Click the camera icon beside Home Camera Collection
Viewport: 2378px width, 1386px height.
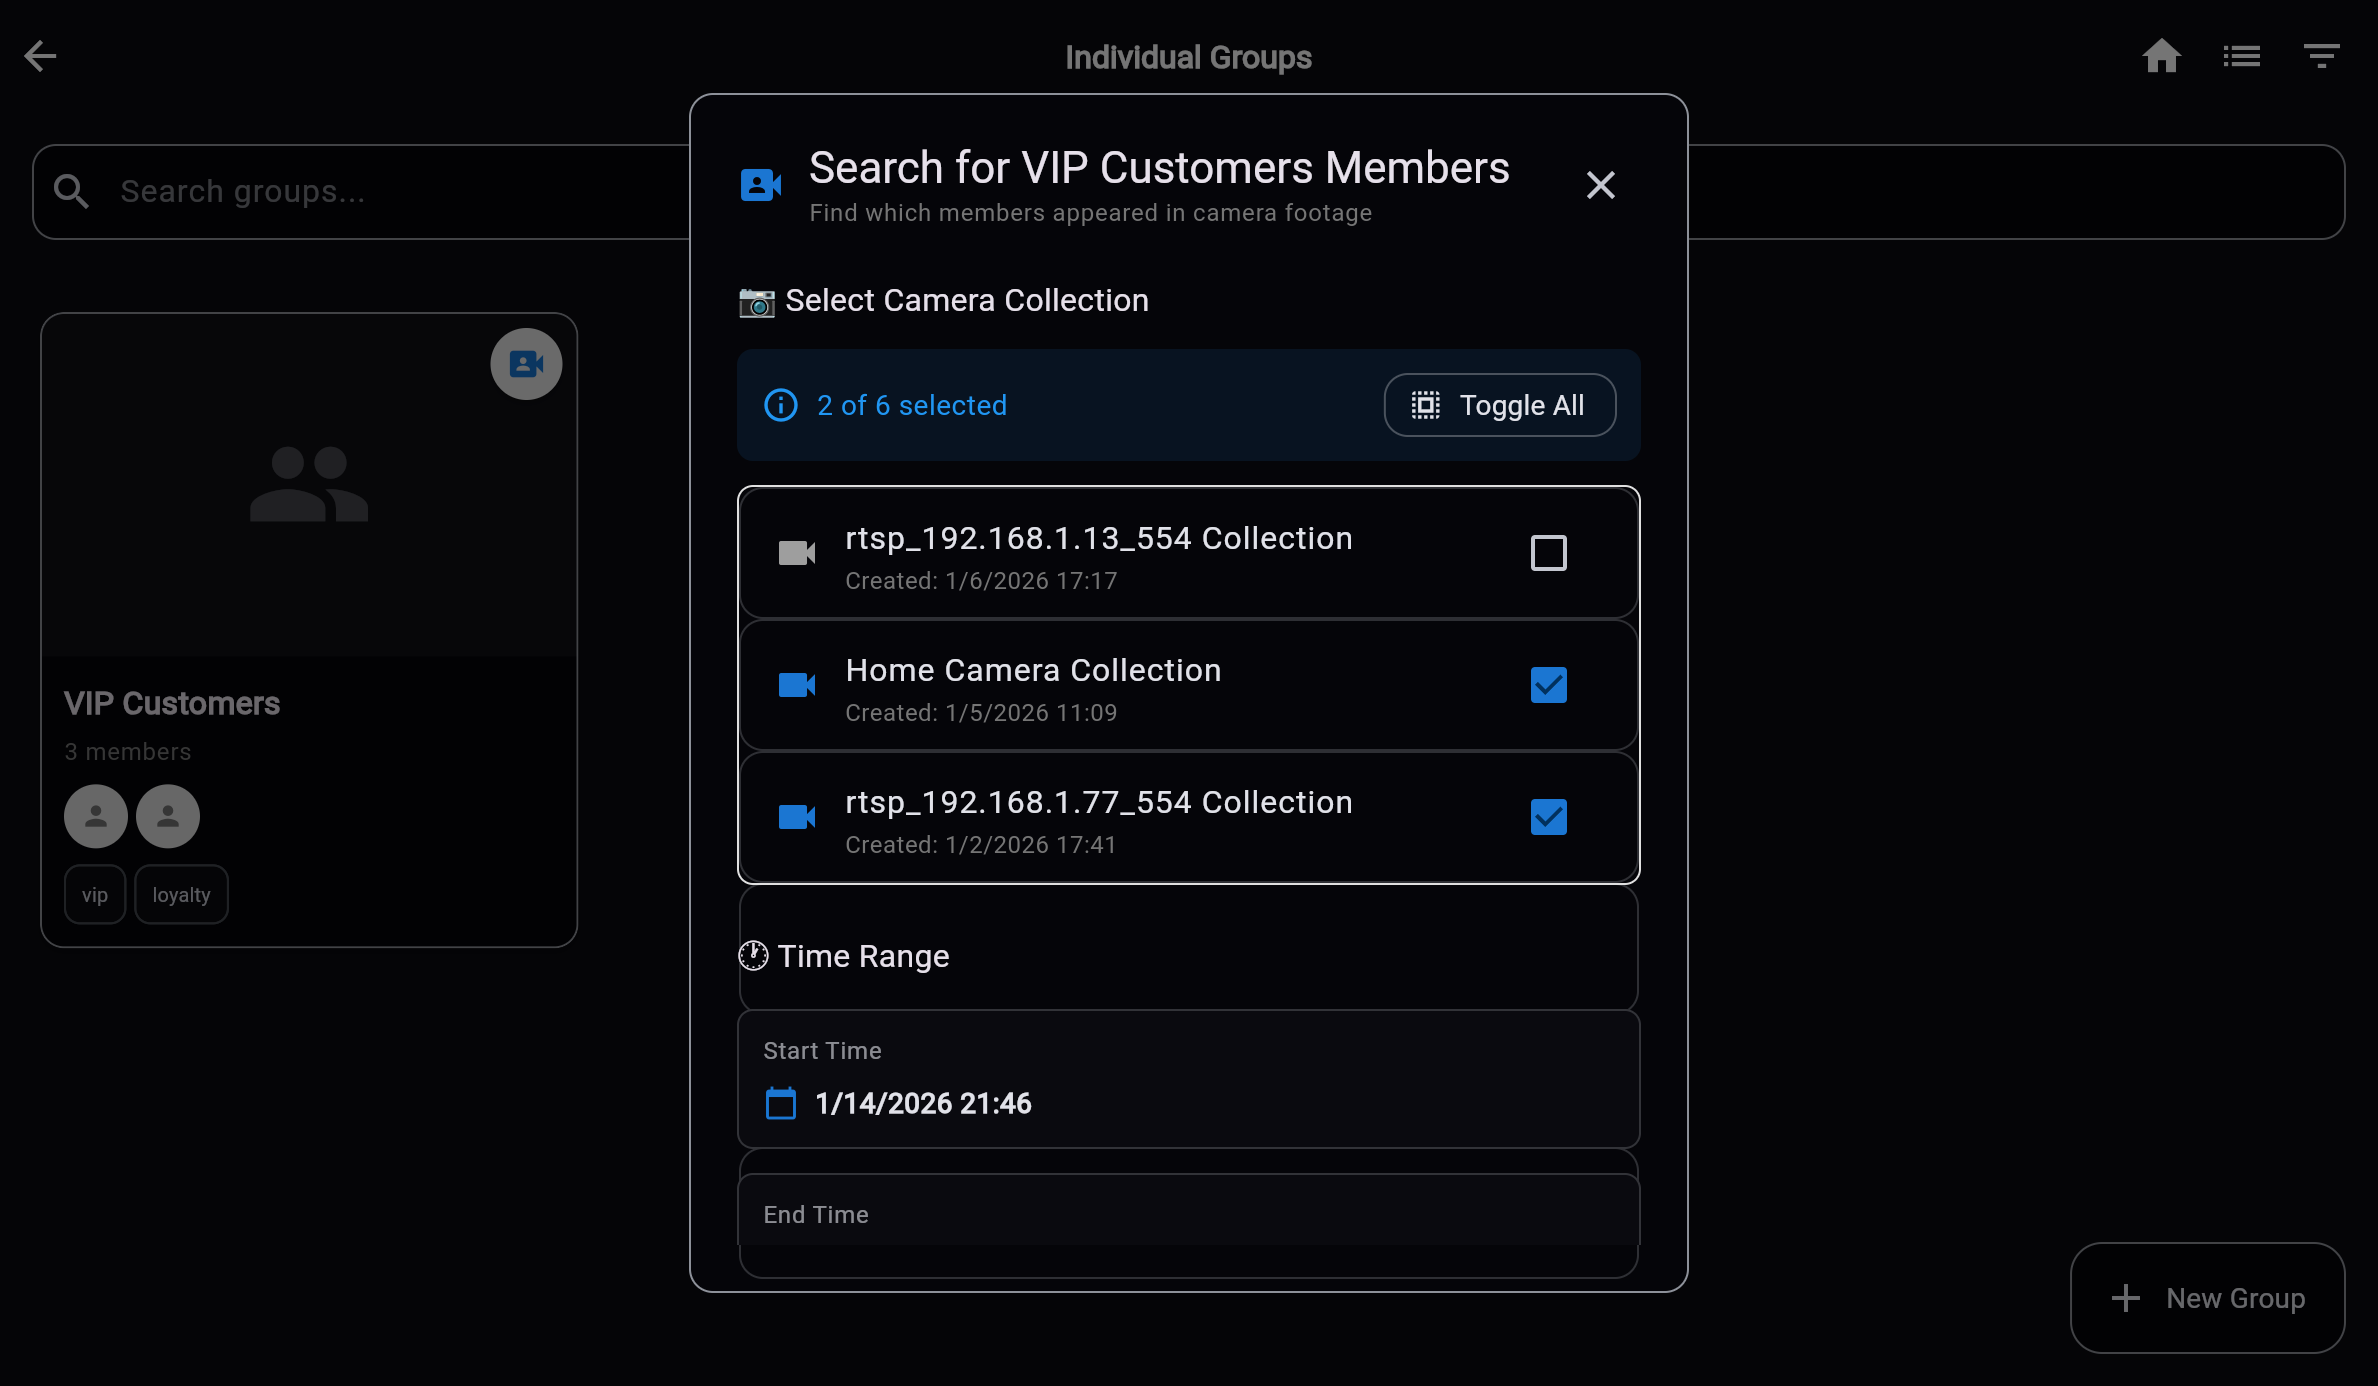click(796, 685)
